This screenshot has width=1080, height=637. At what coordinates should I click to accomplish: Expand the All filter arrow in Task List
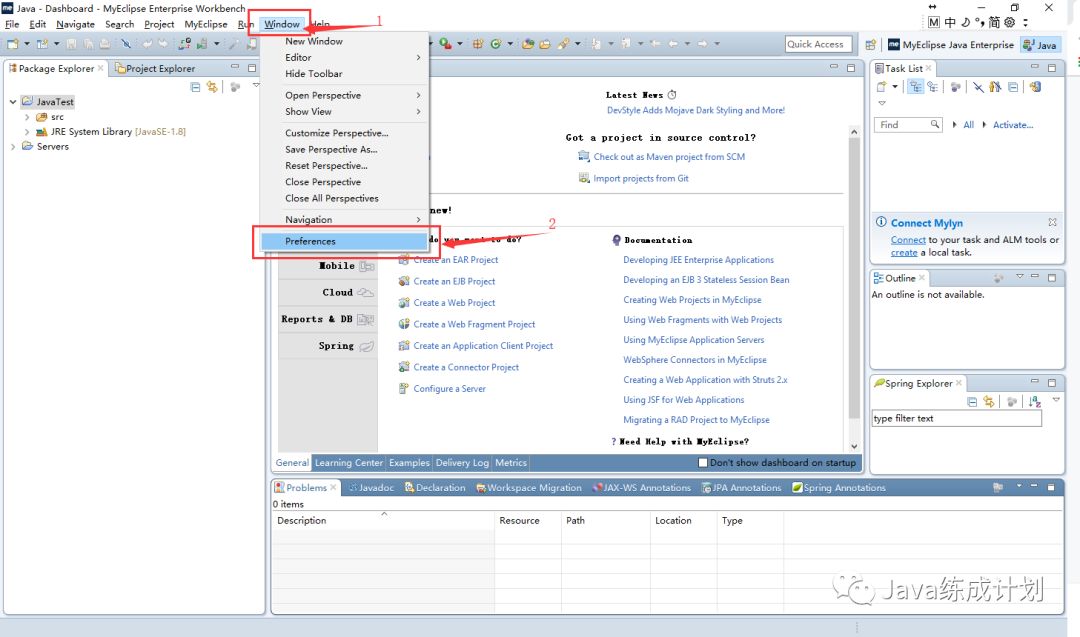click(954, 125)
